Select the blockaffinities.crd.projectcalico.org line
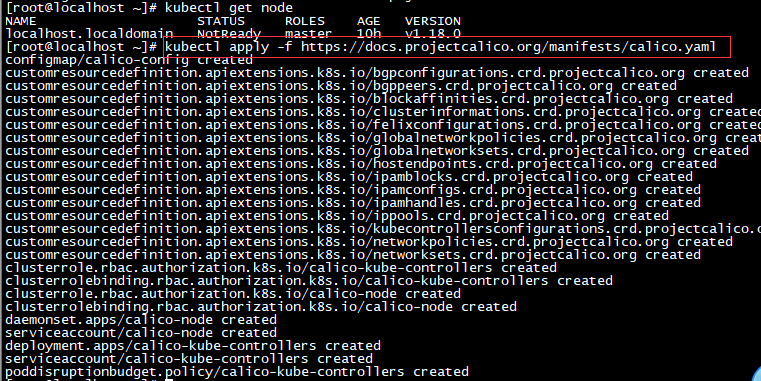This screenshot has height=381, width=761. 369,99
